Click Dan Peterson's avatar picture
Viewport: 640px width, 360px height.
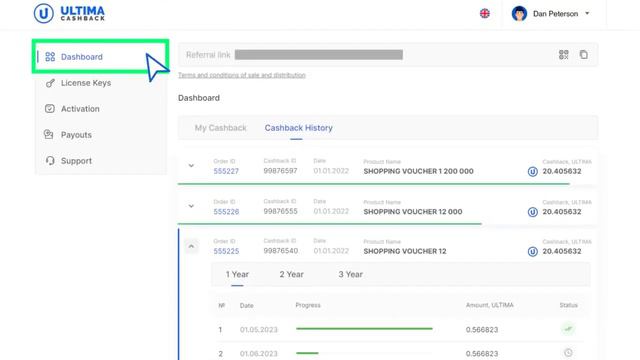point(519,13)
